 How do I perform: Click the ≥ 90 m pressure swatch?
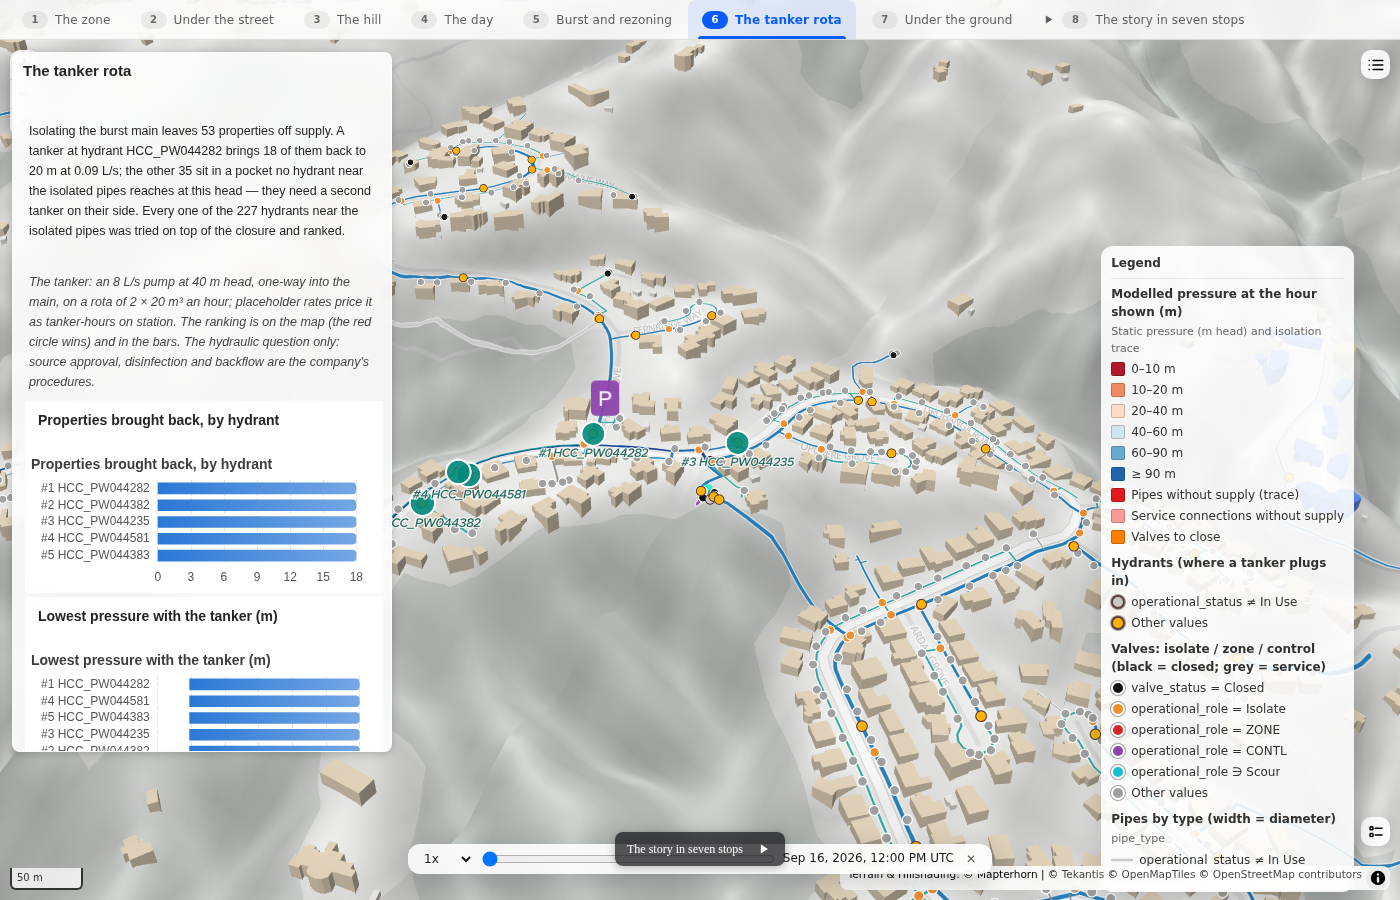pyautogui.click(x=1118, y=474)
